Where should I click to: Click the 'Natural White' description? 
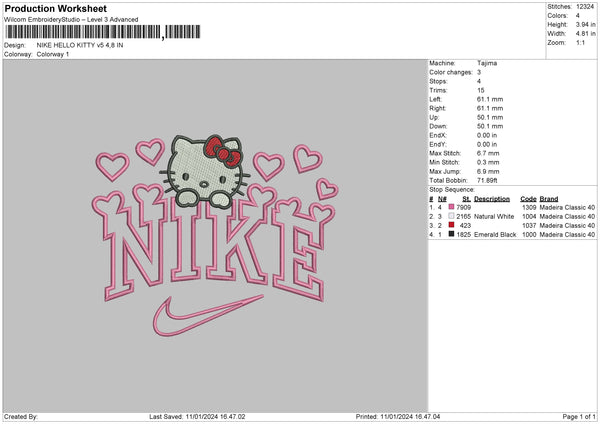point(494,217)
